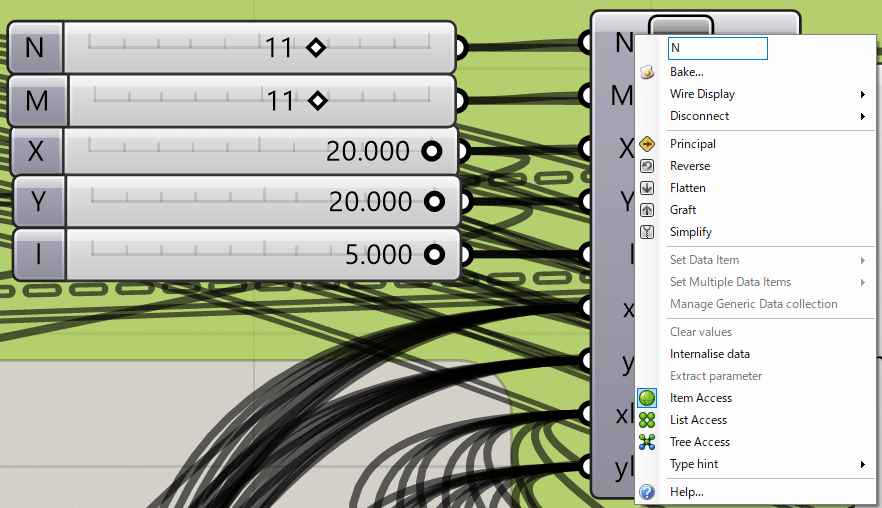882x508 pixels.
Task: Click the Type hint submenu arrow
Action: pyautogui.click(x=862, y=465)
